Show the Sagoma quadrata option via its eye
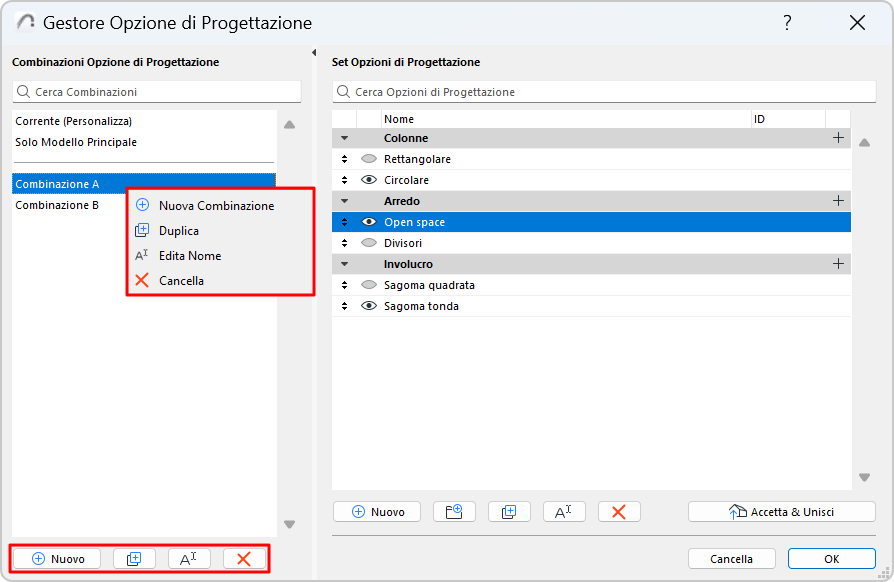 368,285
